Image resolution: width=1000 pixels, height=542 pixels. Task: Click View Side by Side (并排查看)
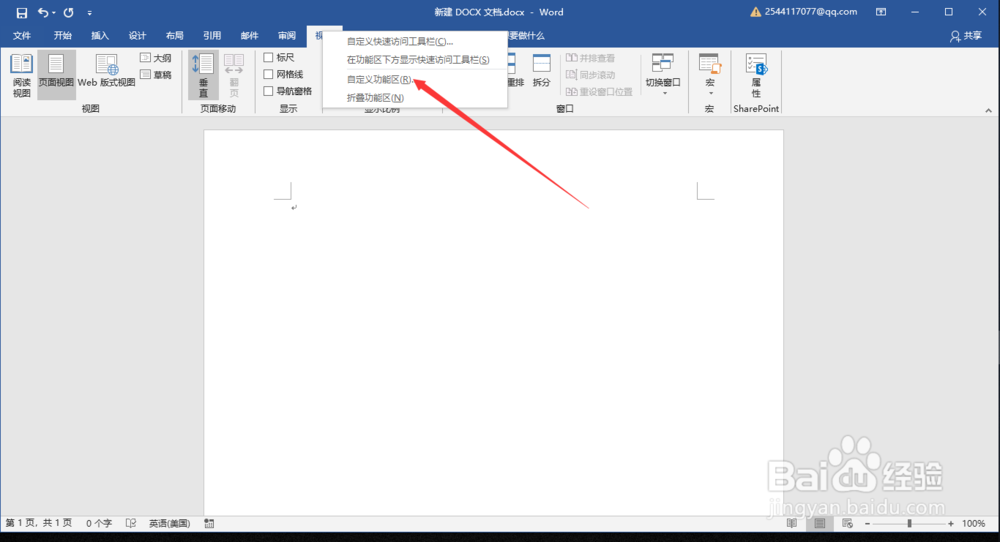[591, 58]
